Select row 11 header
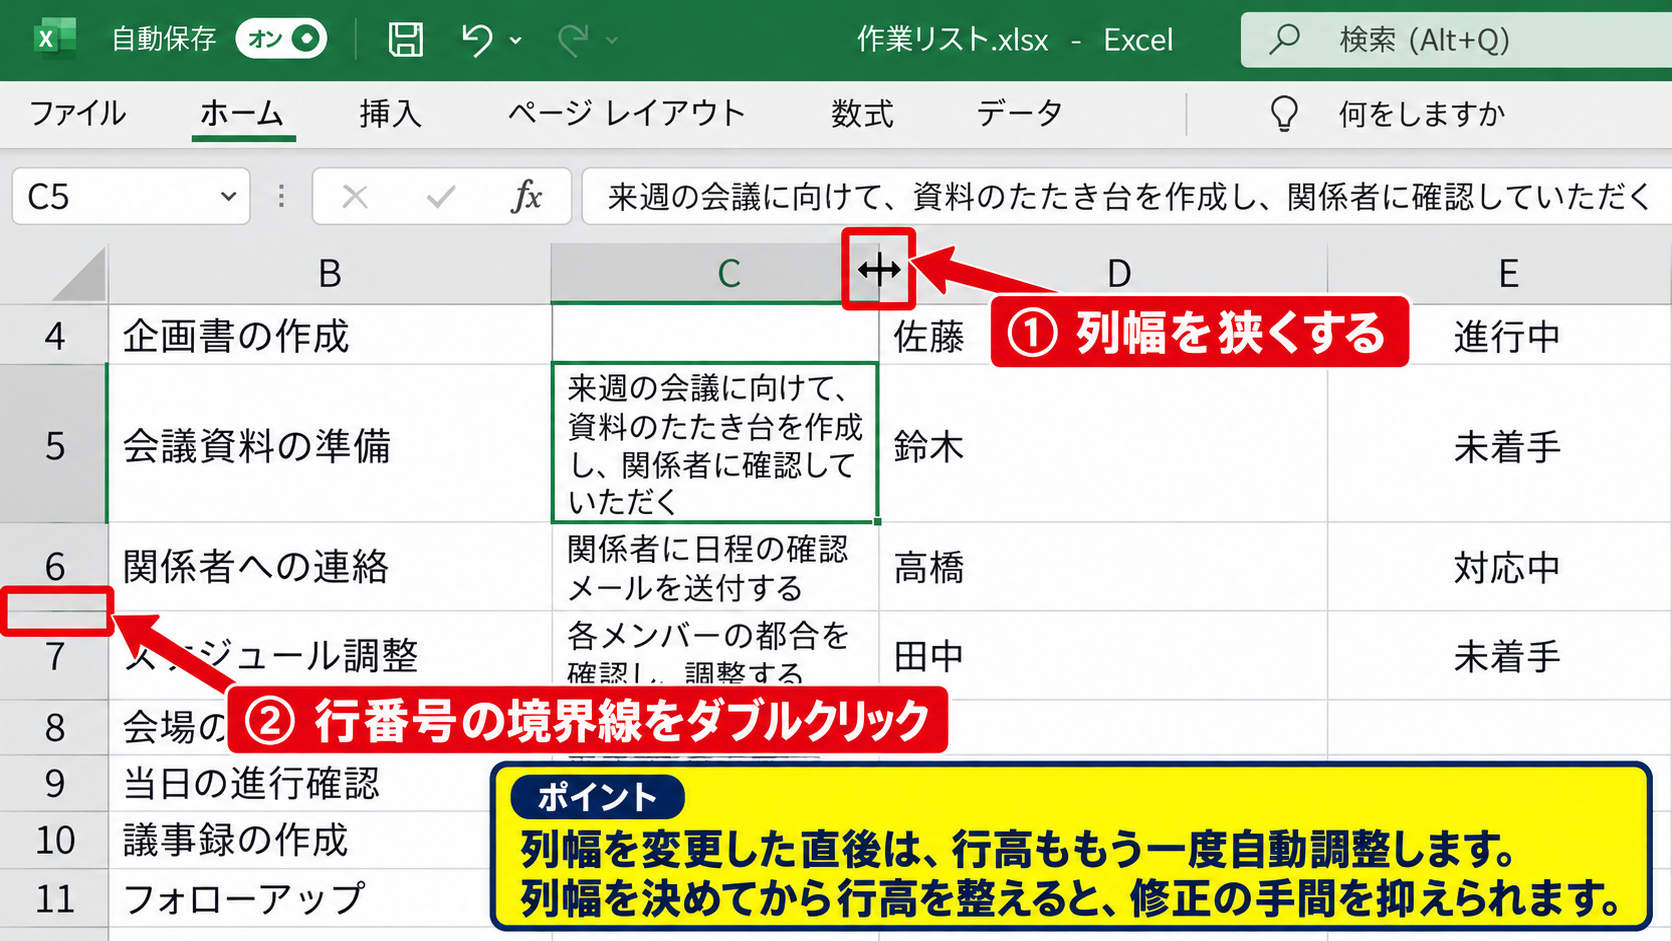 (x=54, y=898)
